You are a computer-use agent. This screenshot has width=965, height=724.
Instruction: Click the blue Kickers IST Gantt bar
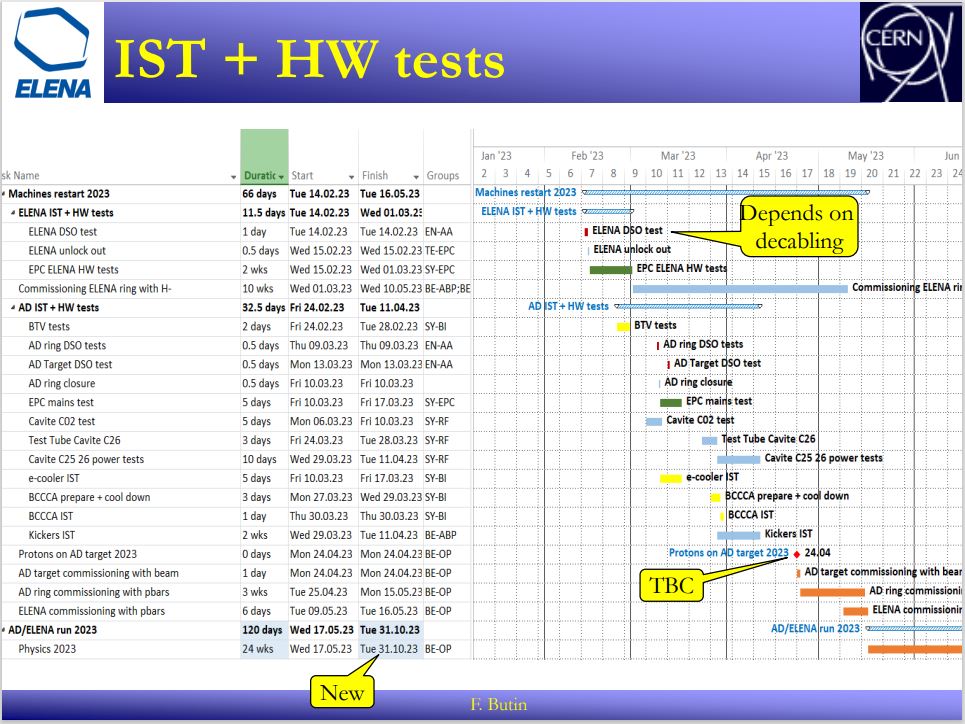(739, 536)
